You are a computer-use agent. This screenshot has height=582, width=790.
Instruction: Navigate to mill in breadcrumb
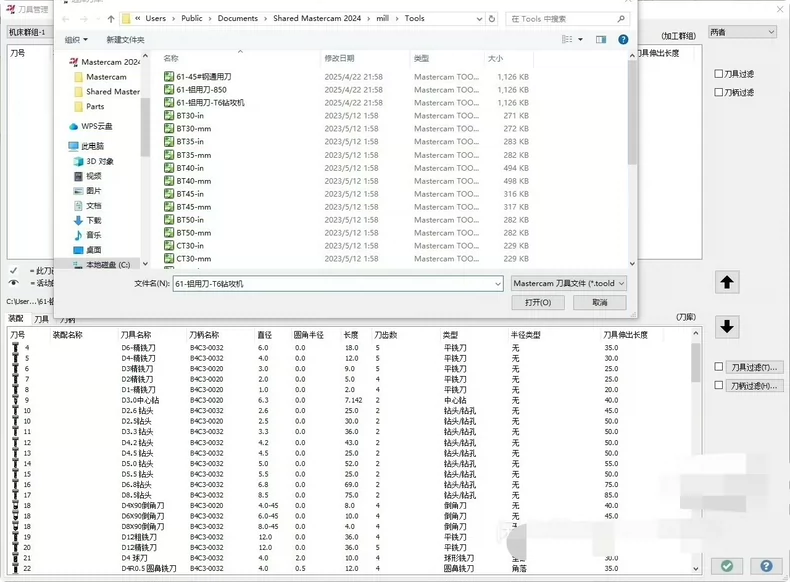coord(382,18)
